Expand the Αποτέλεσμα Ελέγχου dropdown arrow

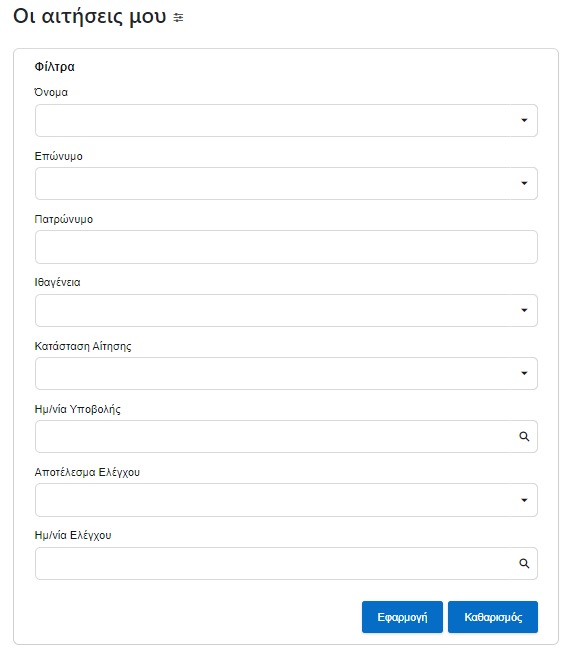pyautogui.click(x=524, y=500)
